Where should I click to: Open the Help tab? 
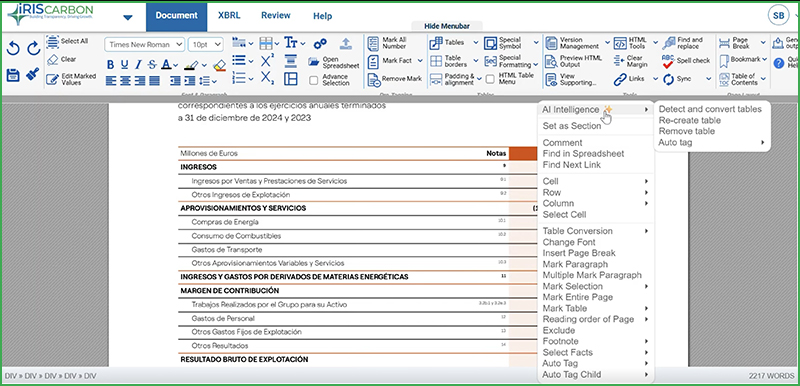pos(322,16)
